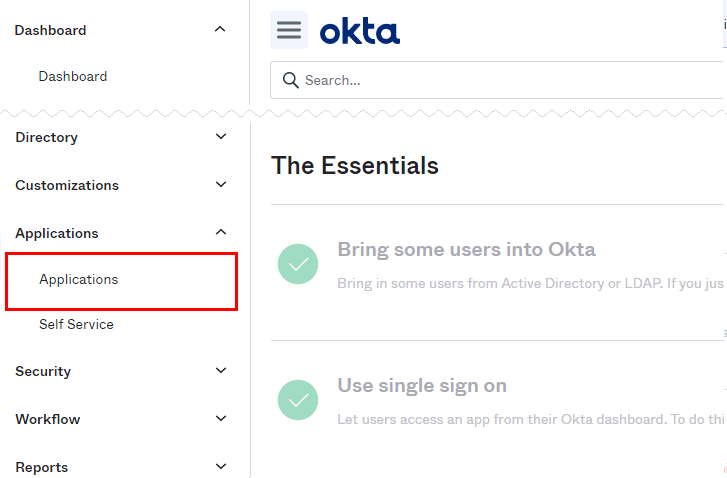Expand the Customizations chevron
Viewport: 727px width, 478px height.
click(221, 185)
